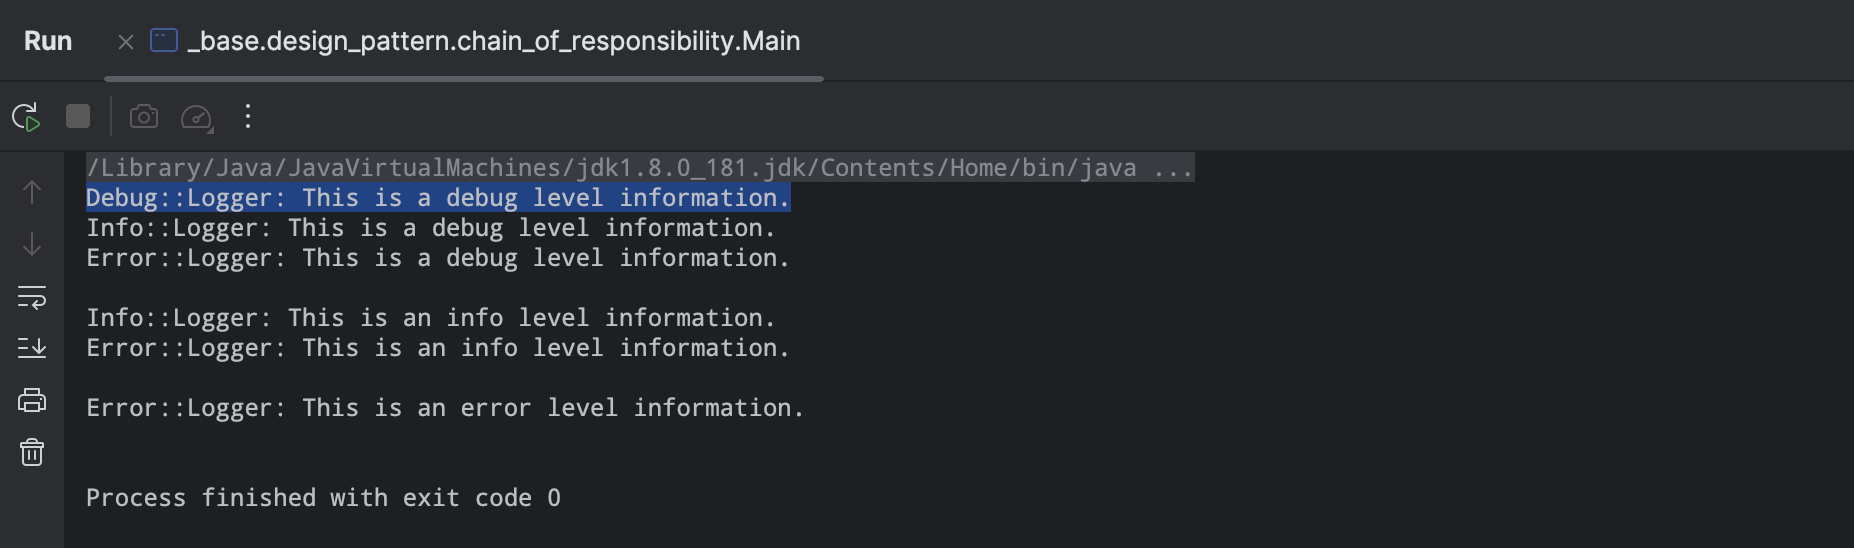Click the Stop process square icon
This screenshot has width=1854, height=548.
[78, 117]
